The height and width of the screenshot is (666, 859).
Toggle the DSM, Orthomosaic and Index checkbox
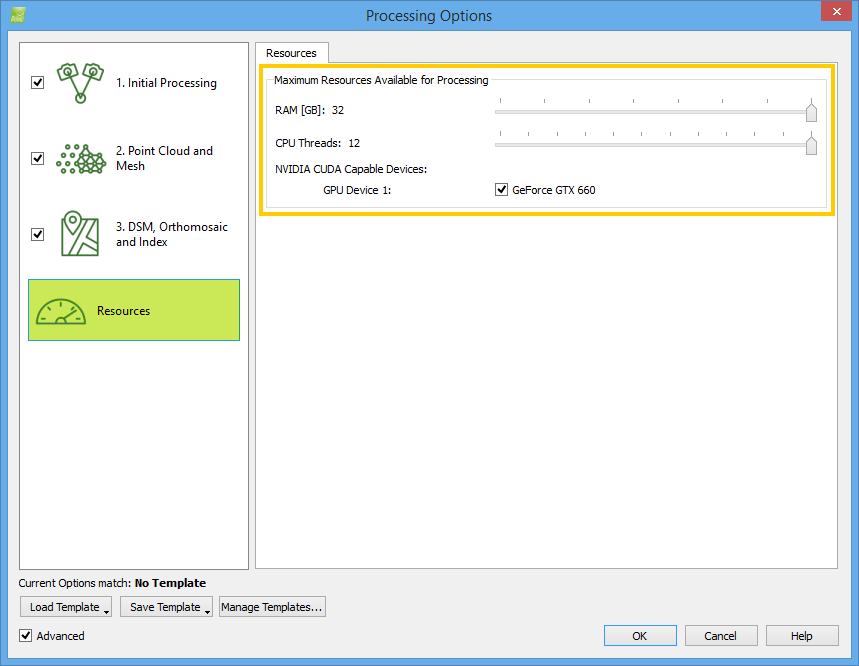[x=38, y=234]
